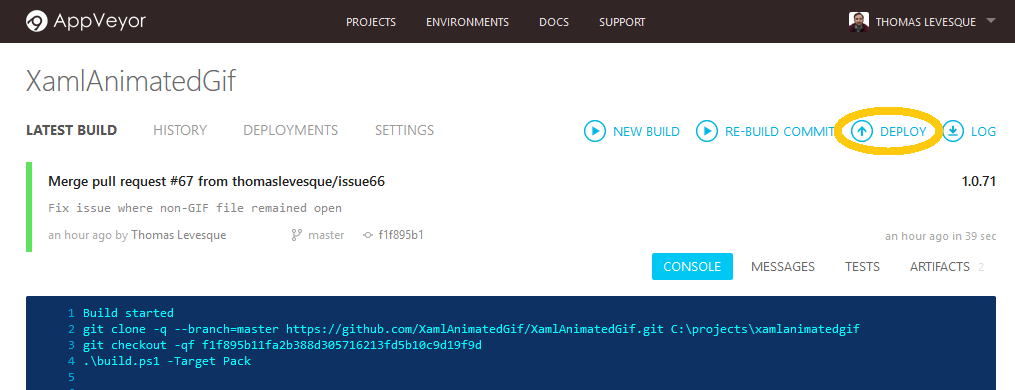The width and height of the screenshot is (1015, 390).
Task: Click the Re-Build Commit play icon
Action: pos(707,132)
